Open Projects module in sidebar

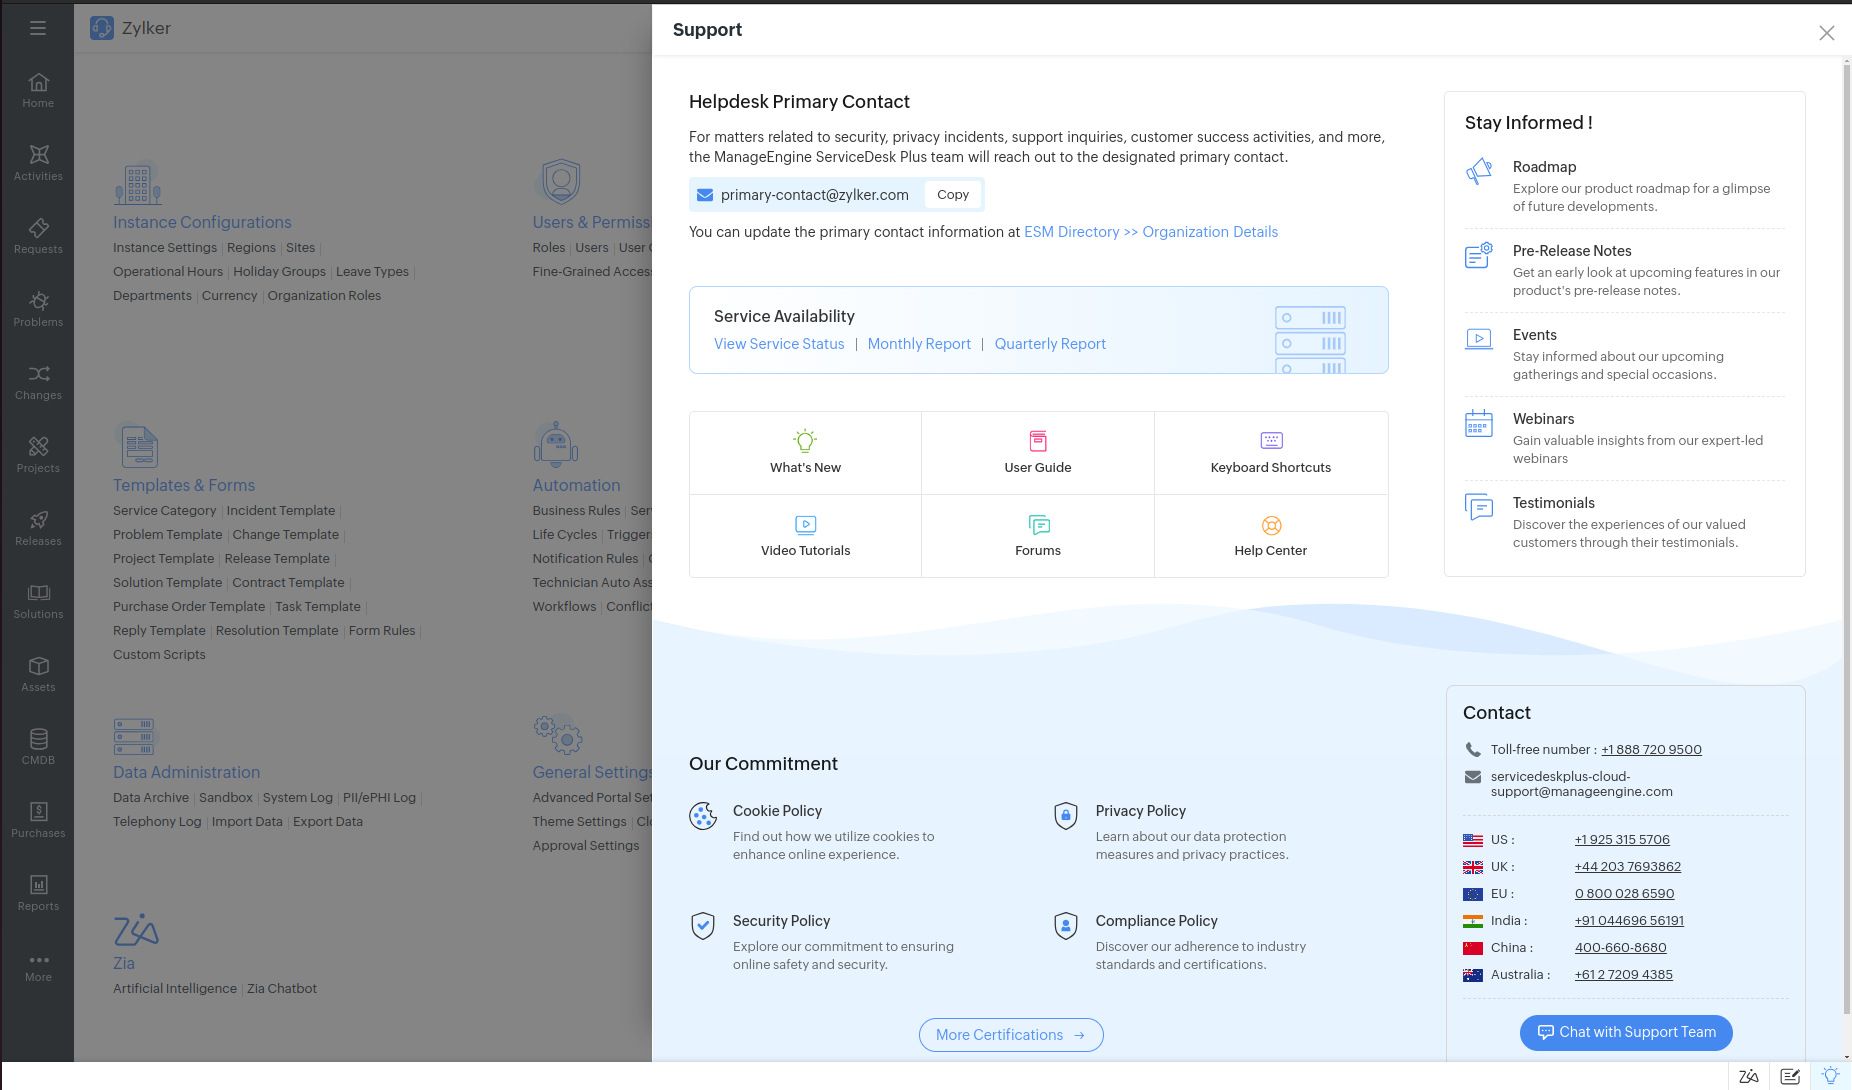[38, 455]
